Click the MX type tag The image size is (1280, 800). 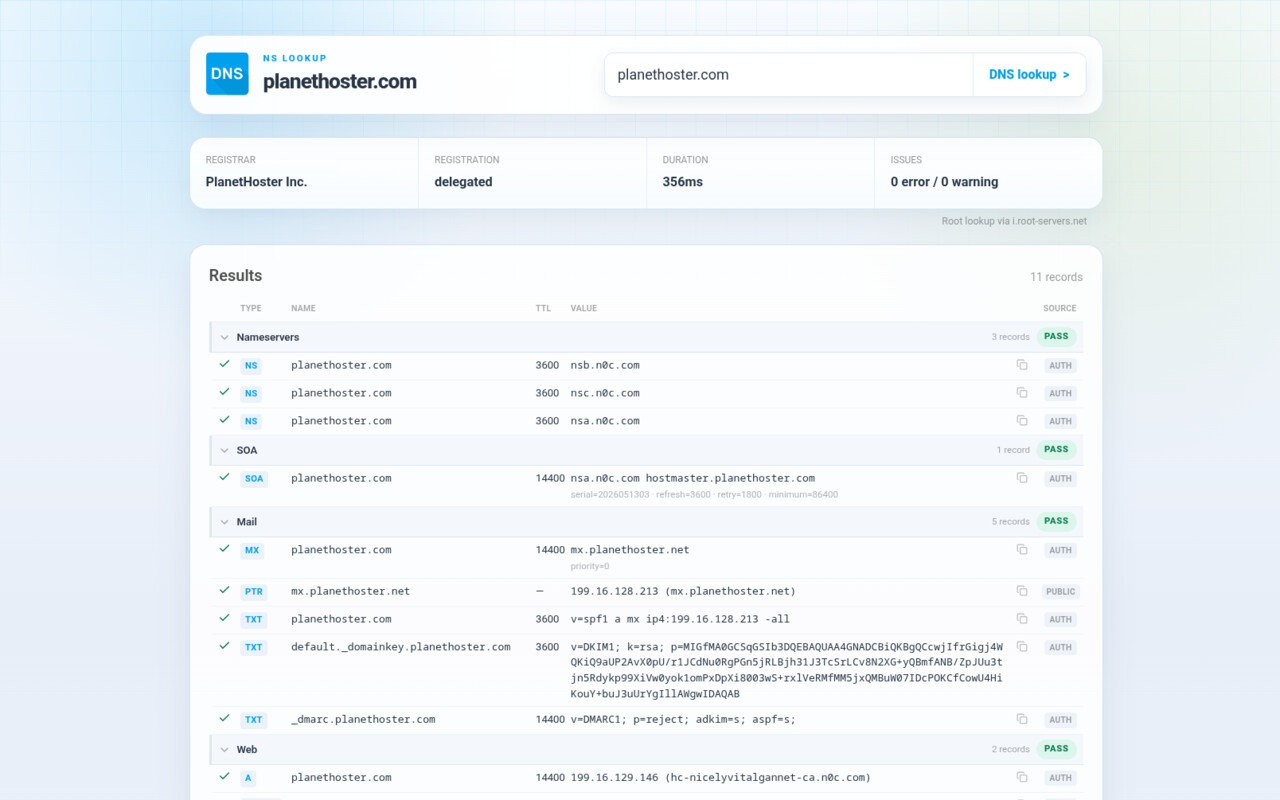tap(252, 550)
